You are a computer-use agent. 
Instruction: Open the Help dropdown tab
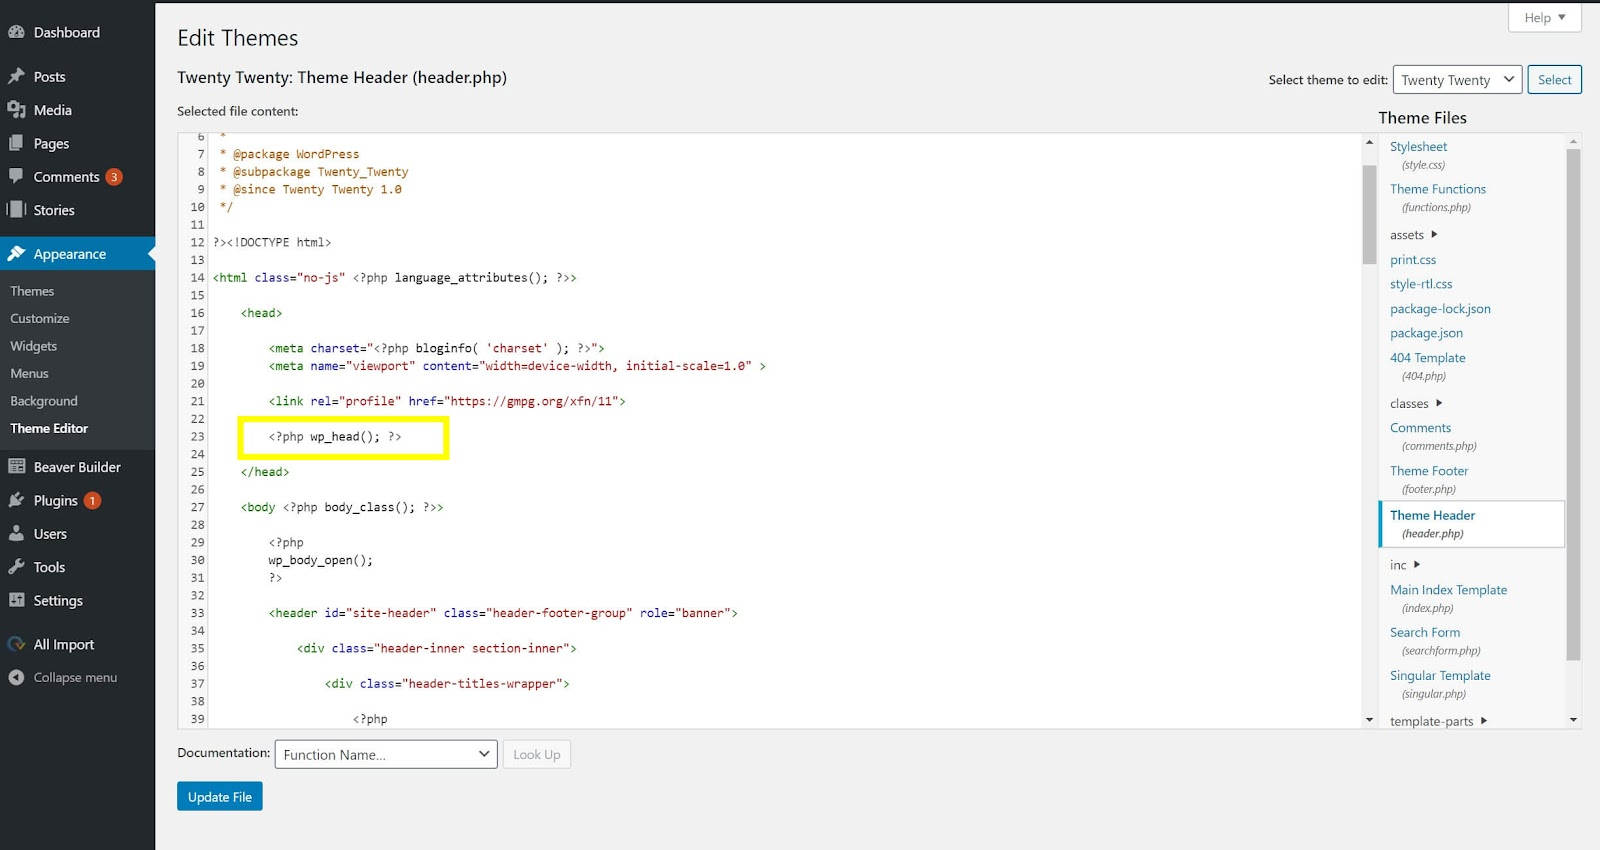(1544, 18)
